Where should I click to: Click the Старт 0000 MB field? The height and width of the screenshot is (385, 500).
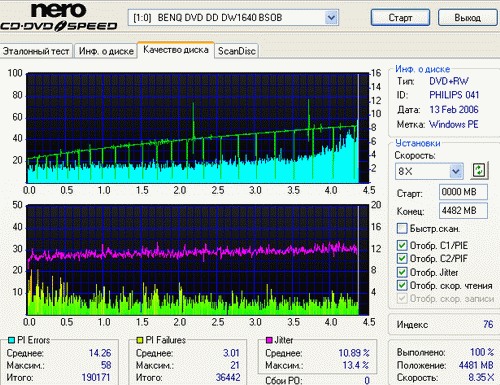tap(463, 192)
